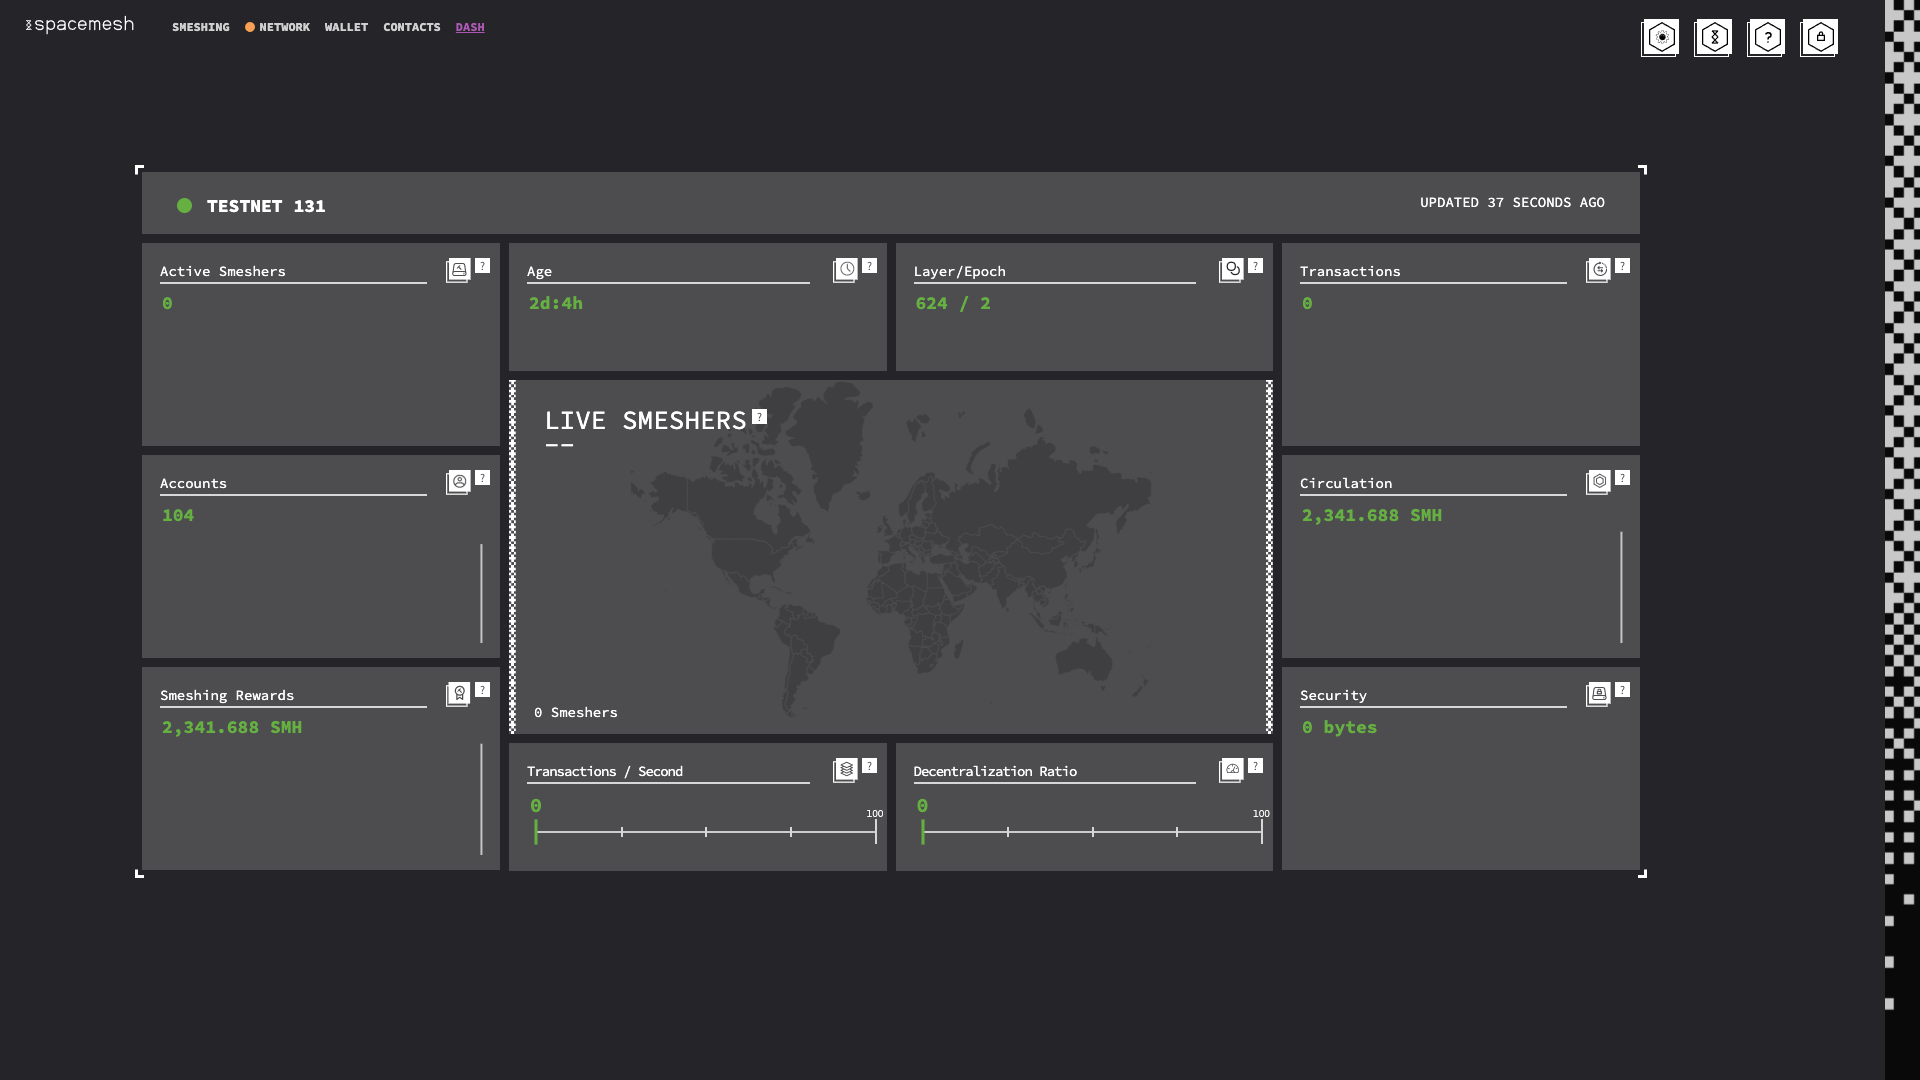1920x1080 pixels.
Task: Switch to the Wallet tab
Action: [x=346, y=27]
